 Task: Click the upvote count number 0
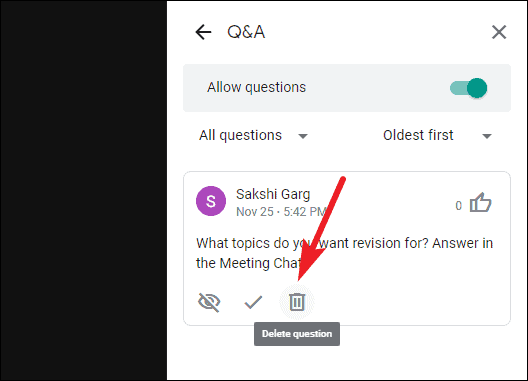click(458, 205)
